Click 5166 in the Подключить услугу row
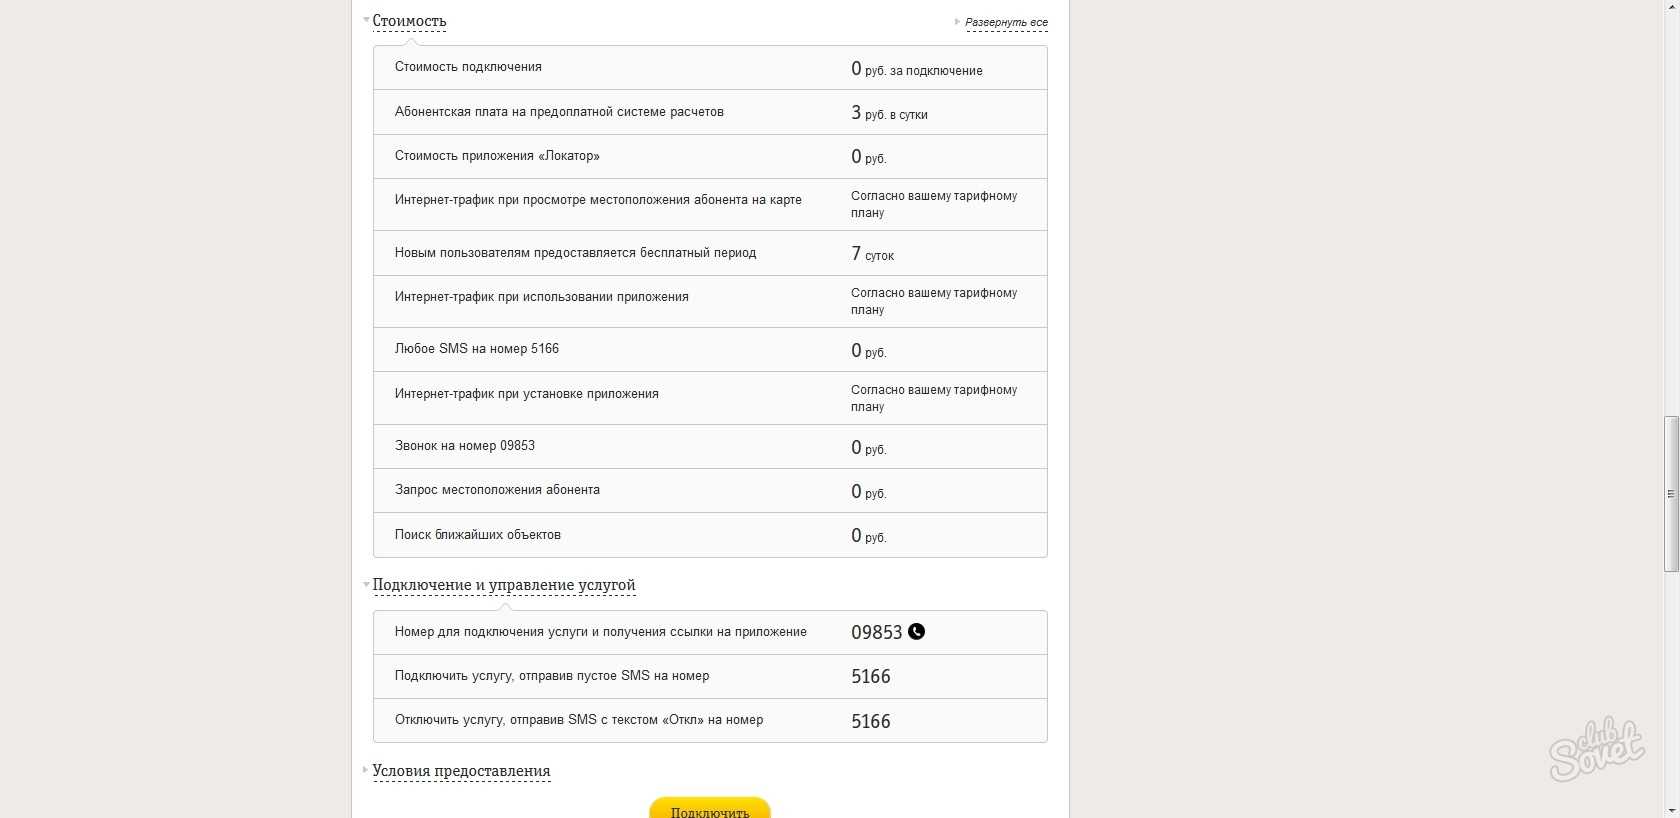1680x818 pixels. click(x=870, y=676)
